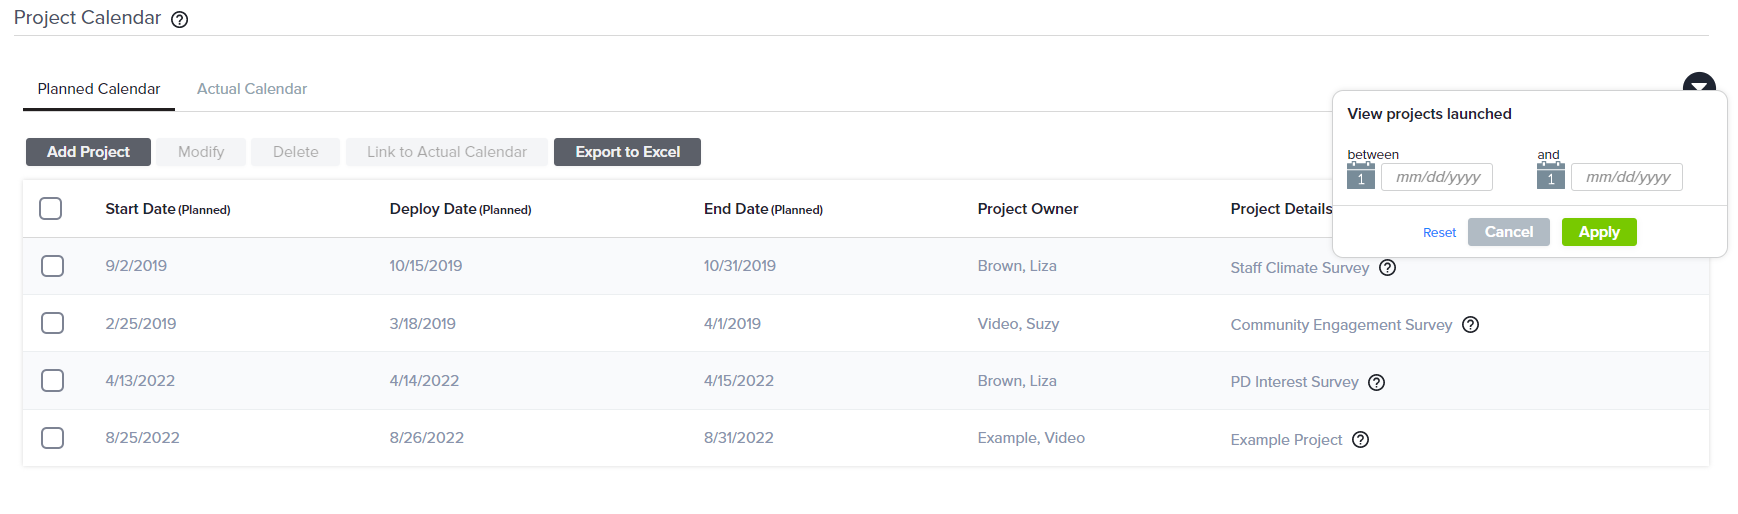Click the filter icon above the popup
The image size is (1738, 514).
(1699, 82)
